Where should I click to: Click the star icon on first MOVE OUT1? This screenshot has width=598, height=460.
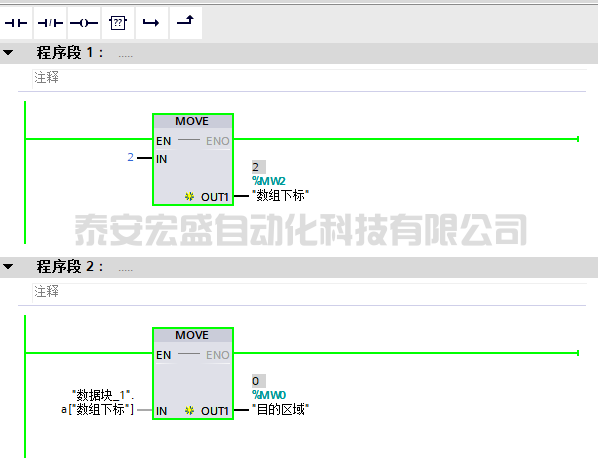coord(189,196)
